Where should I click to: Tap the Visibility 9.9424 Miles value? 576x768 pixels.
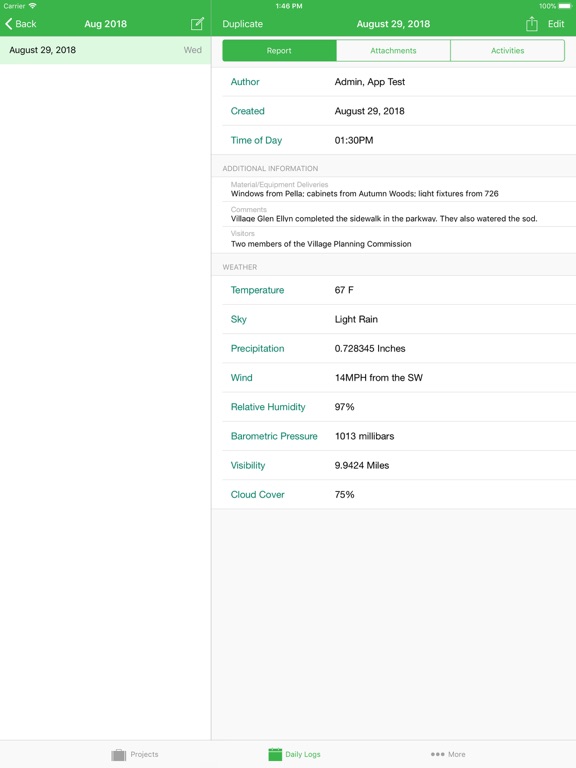pos(362,465)
